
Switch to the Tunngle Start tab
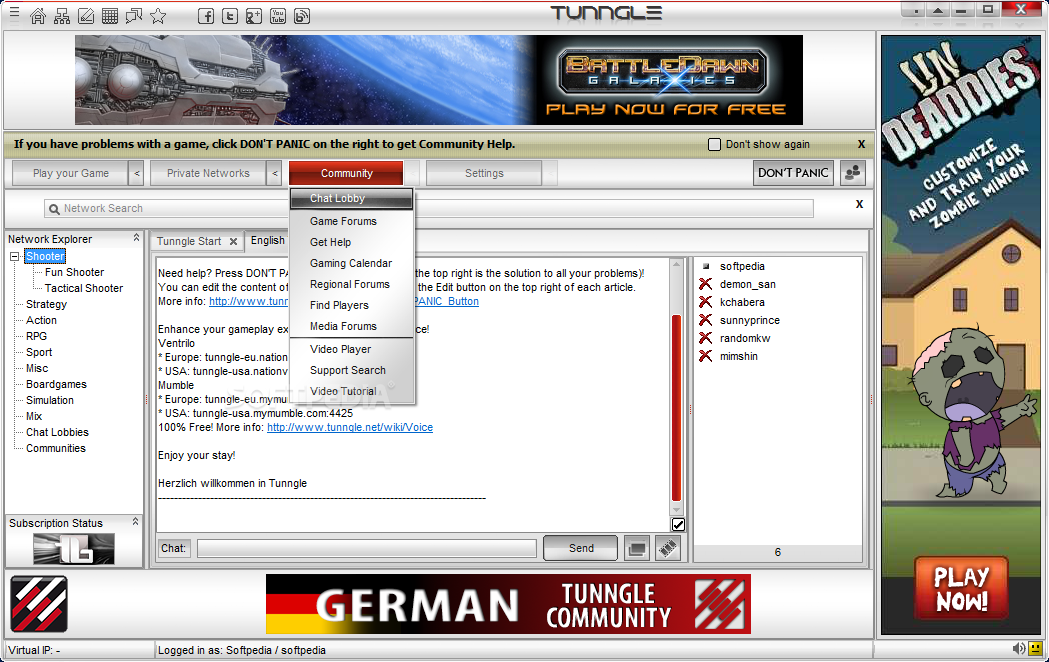pyautogui.click(x=189, y=241)
